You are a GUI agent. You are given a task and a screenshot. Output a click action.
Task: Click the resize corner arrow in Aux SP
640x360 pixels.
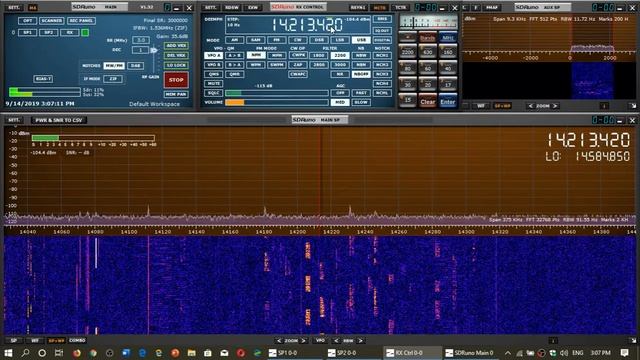pyautogui.click(x=633, y=106)
